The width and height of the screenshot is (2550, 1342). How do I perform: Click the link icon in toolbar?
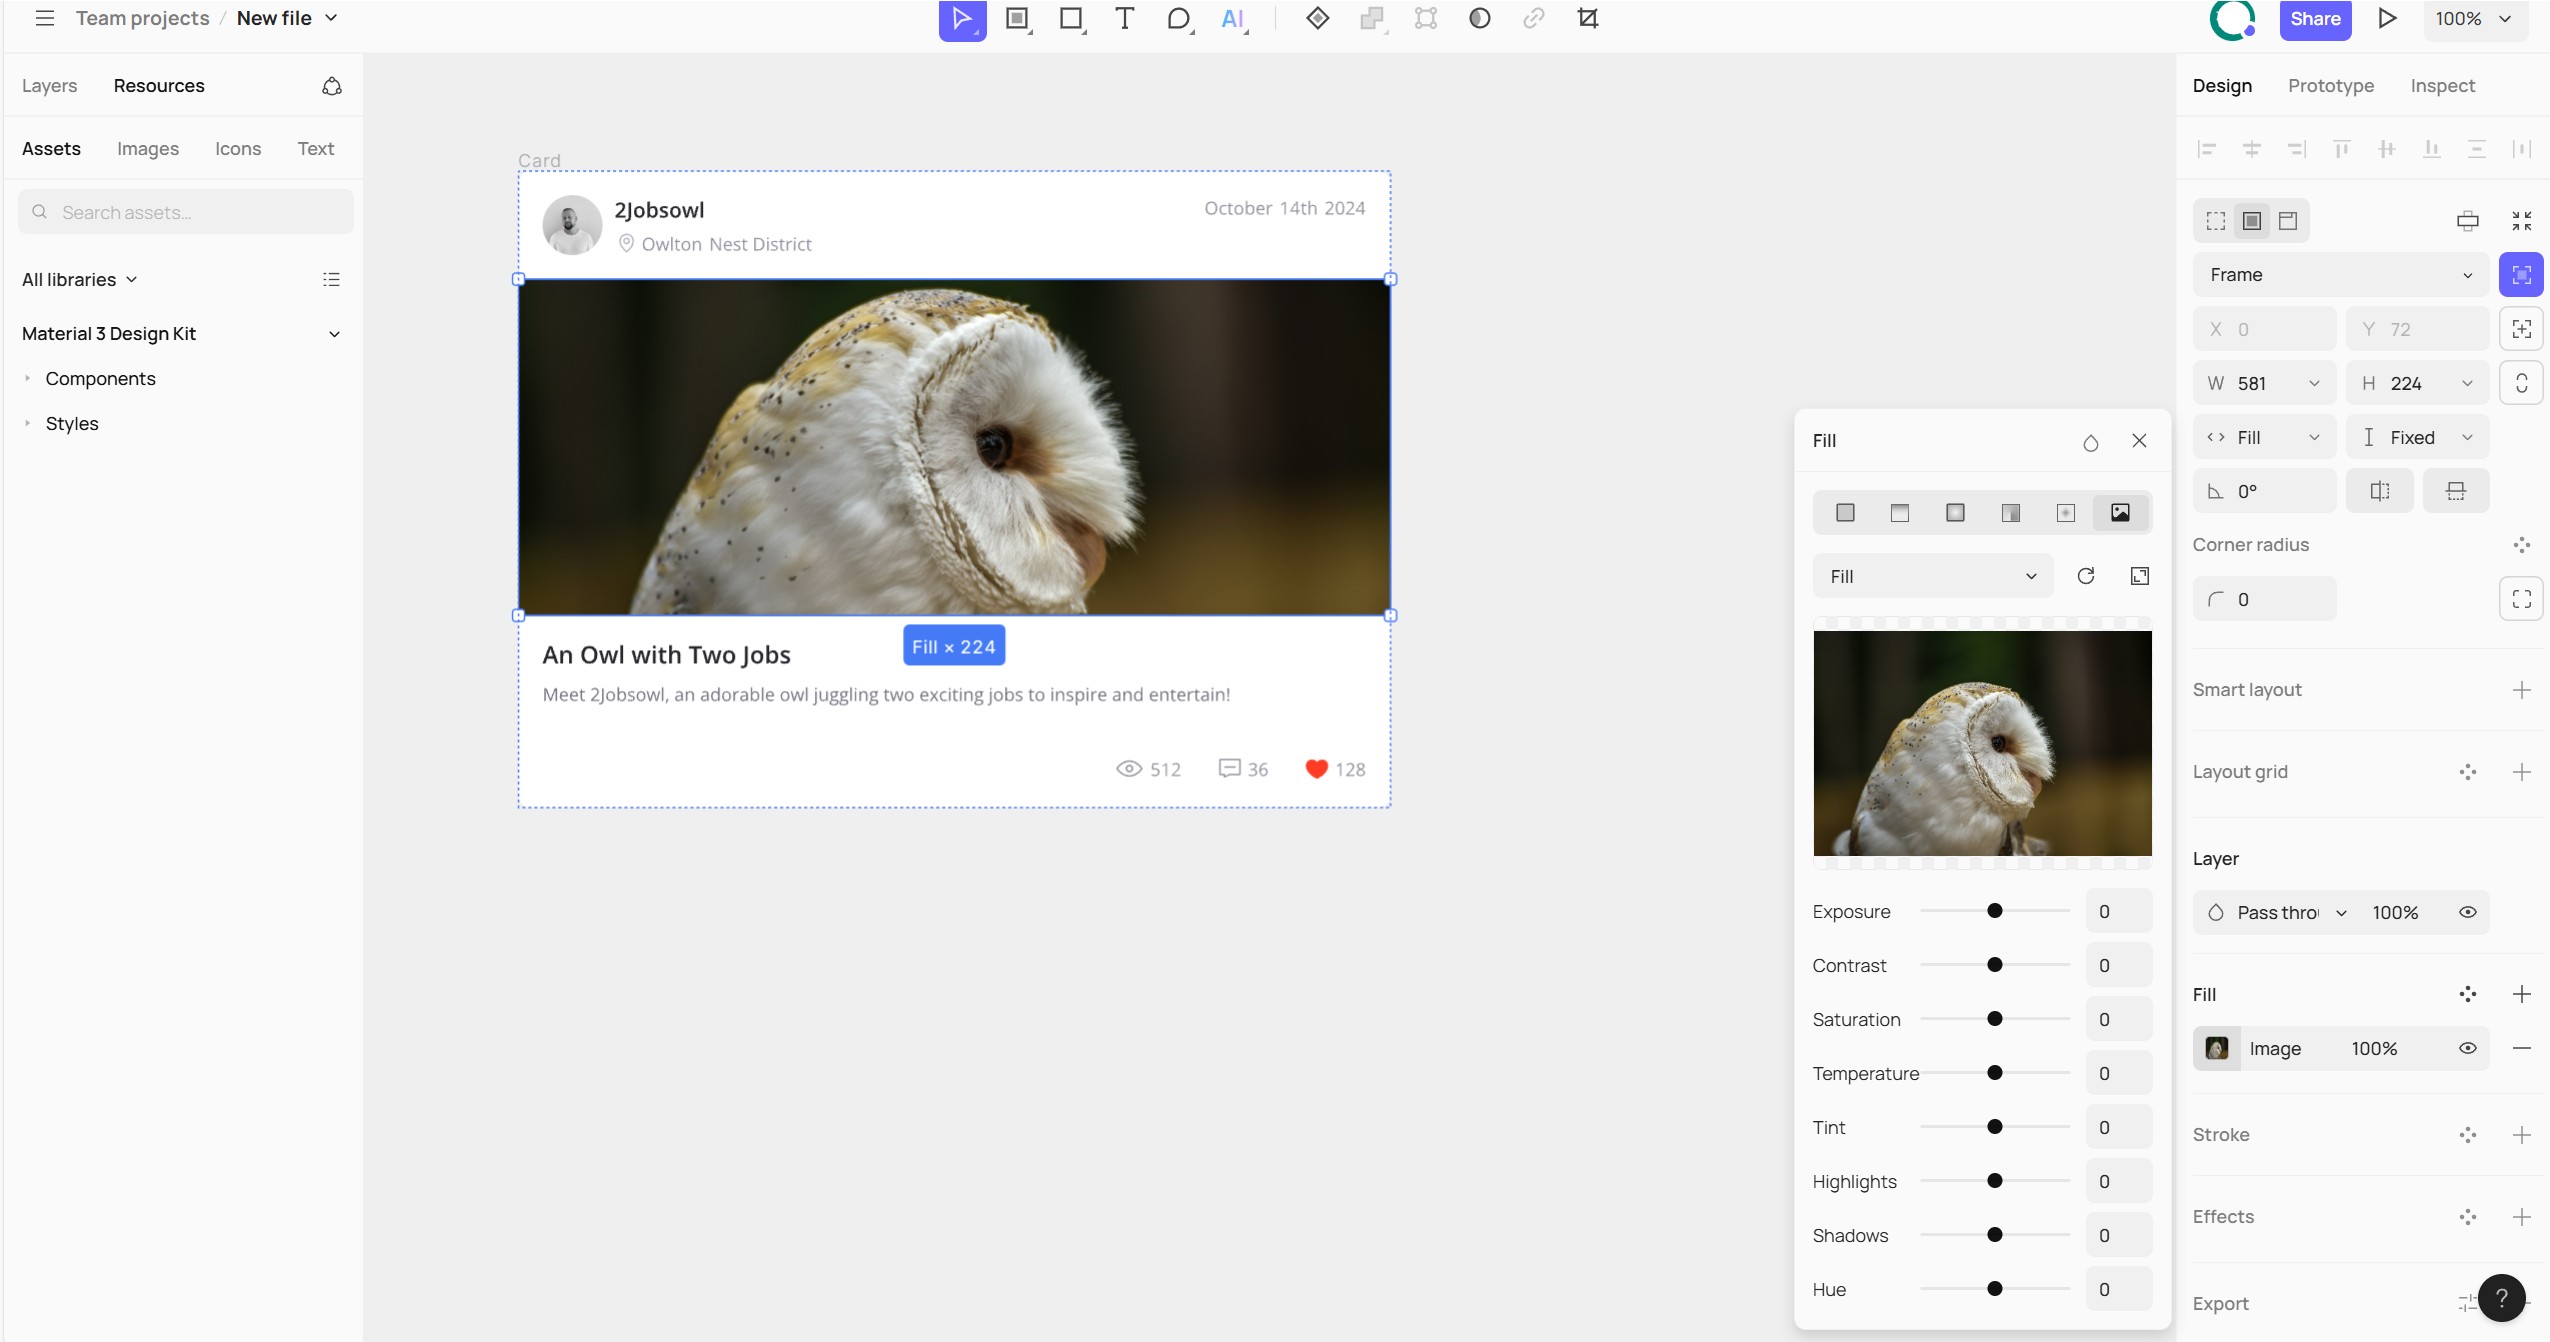pyautogui.click(x=1533, y=18)
